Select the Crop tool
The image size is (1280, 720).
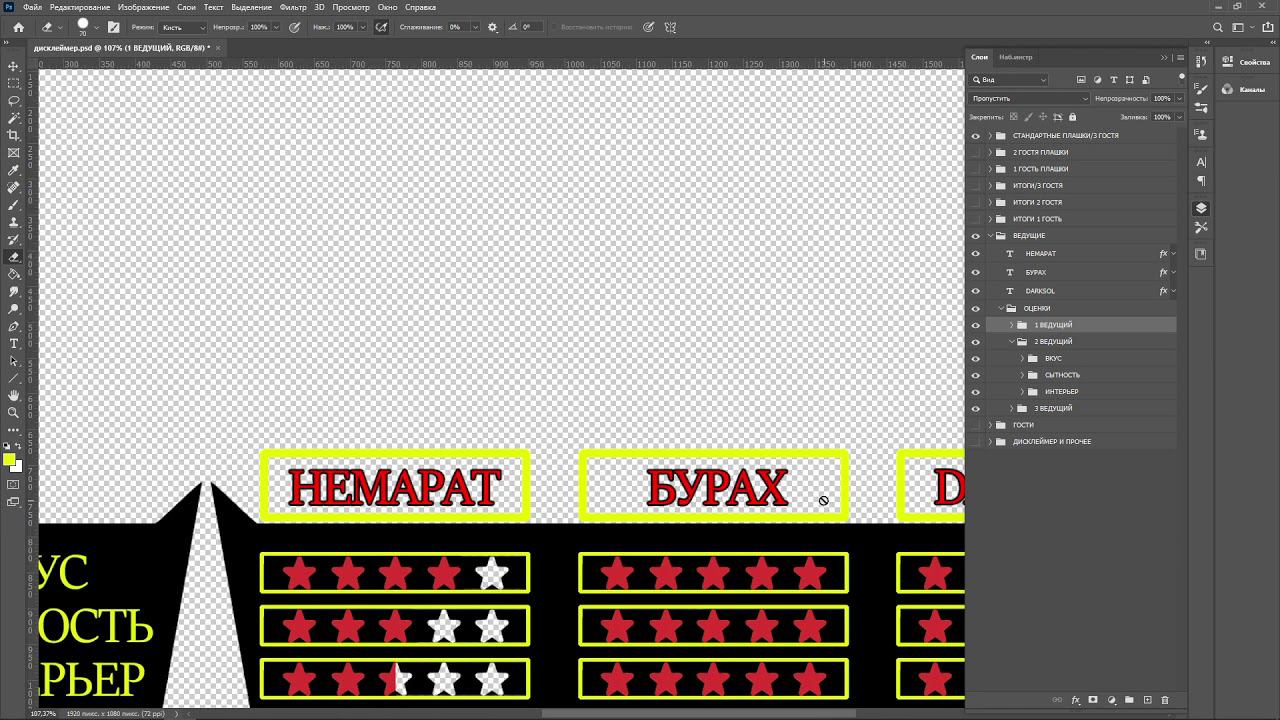pyautogui.click(x=14, y=135)
